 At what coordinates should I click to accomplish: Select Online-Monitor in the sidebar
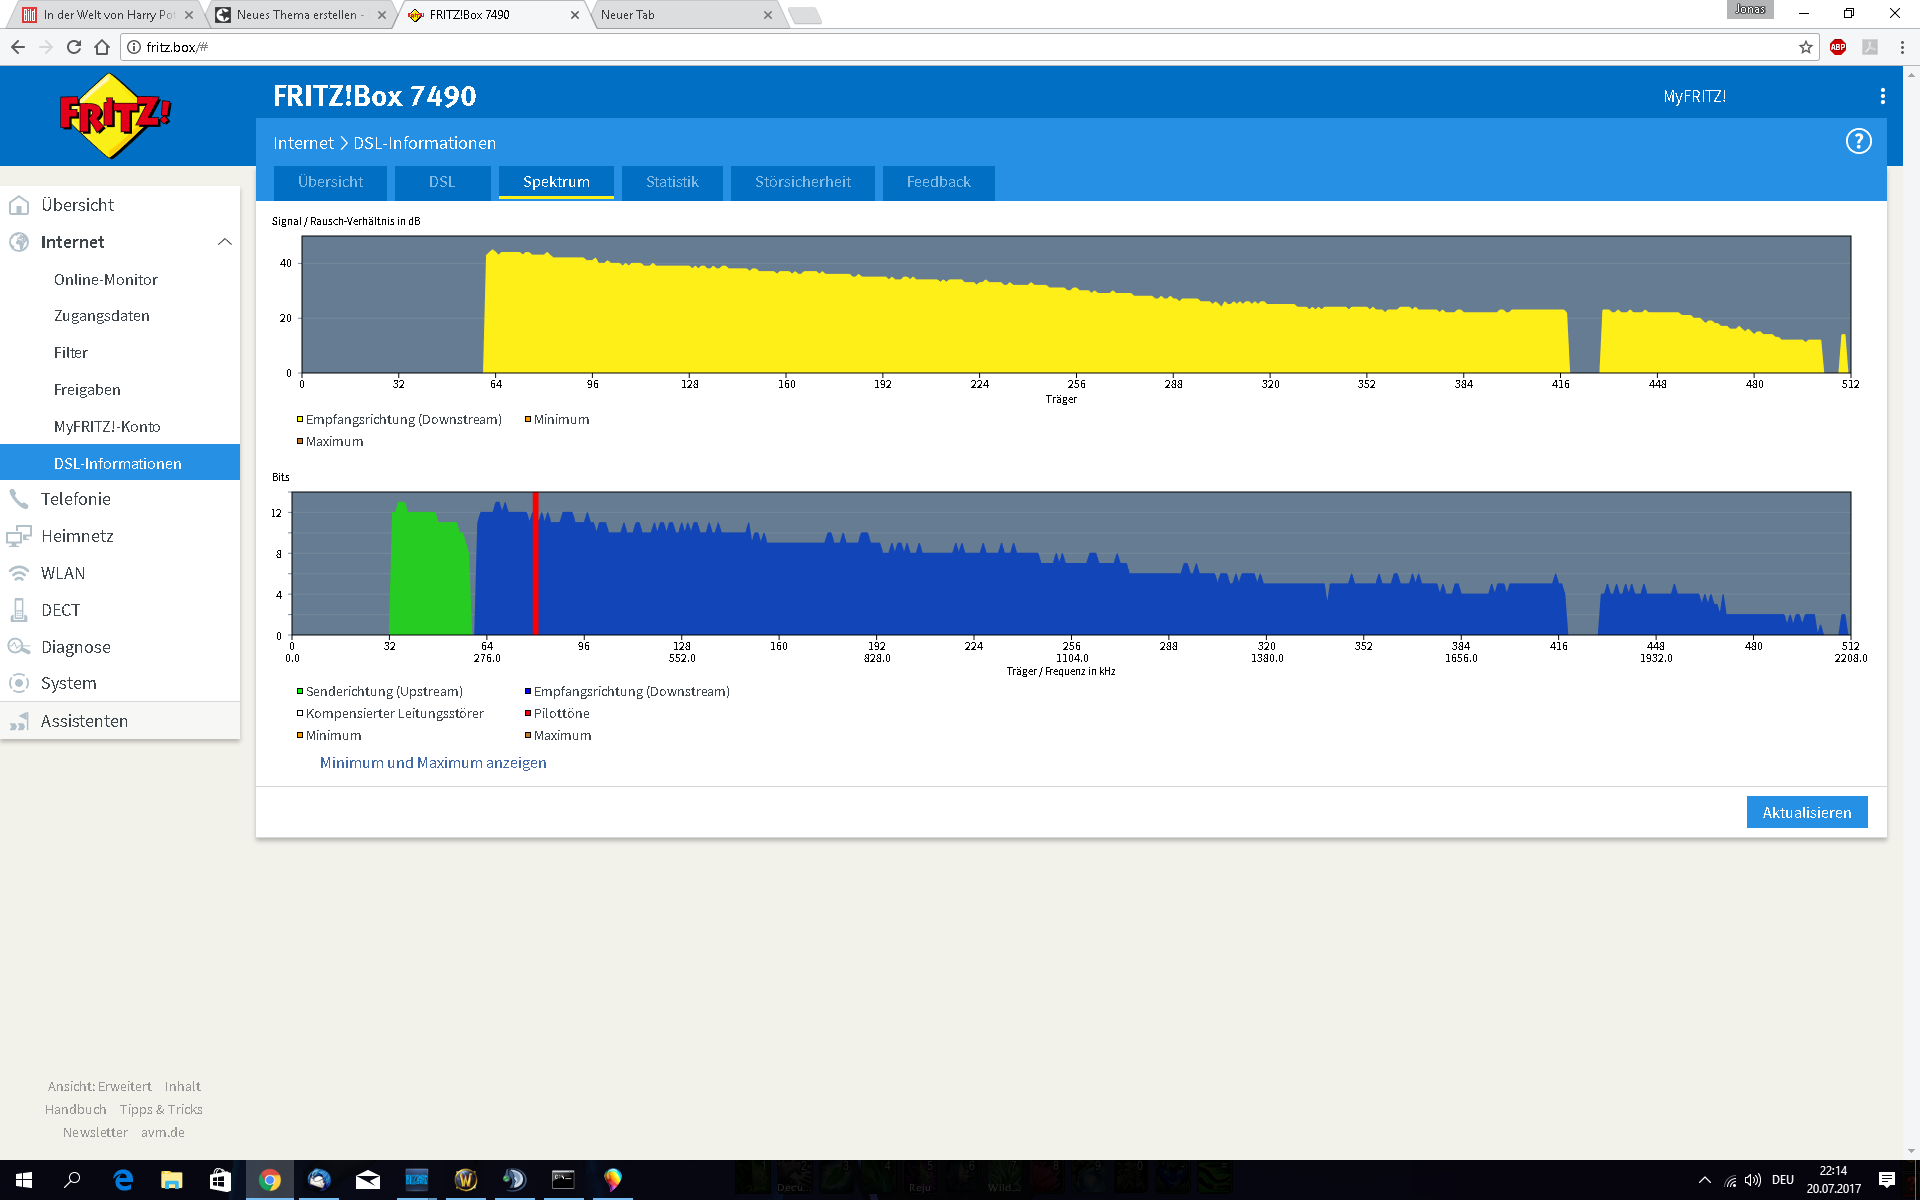coord(105,280)
